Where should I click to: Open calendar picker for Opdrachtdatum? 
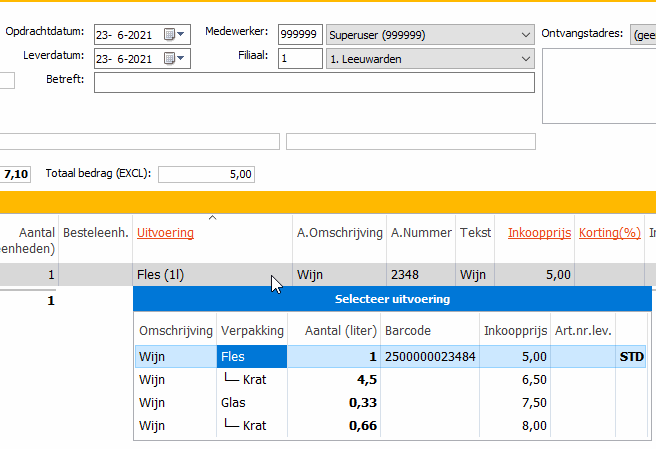pos(174,34)
